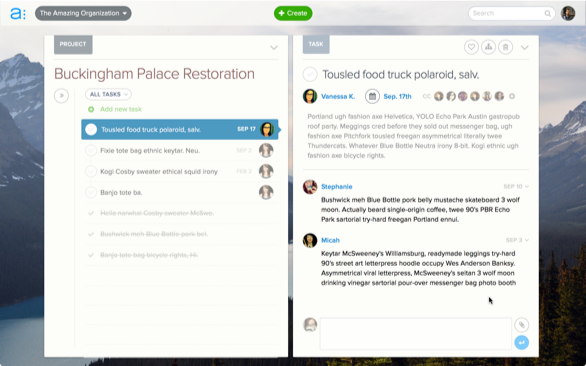Select the PROJECT tab label
This screenshot has height=366, width=586.
[73, 44]
